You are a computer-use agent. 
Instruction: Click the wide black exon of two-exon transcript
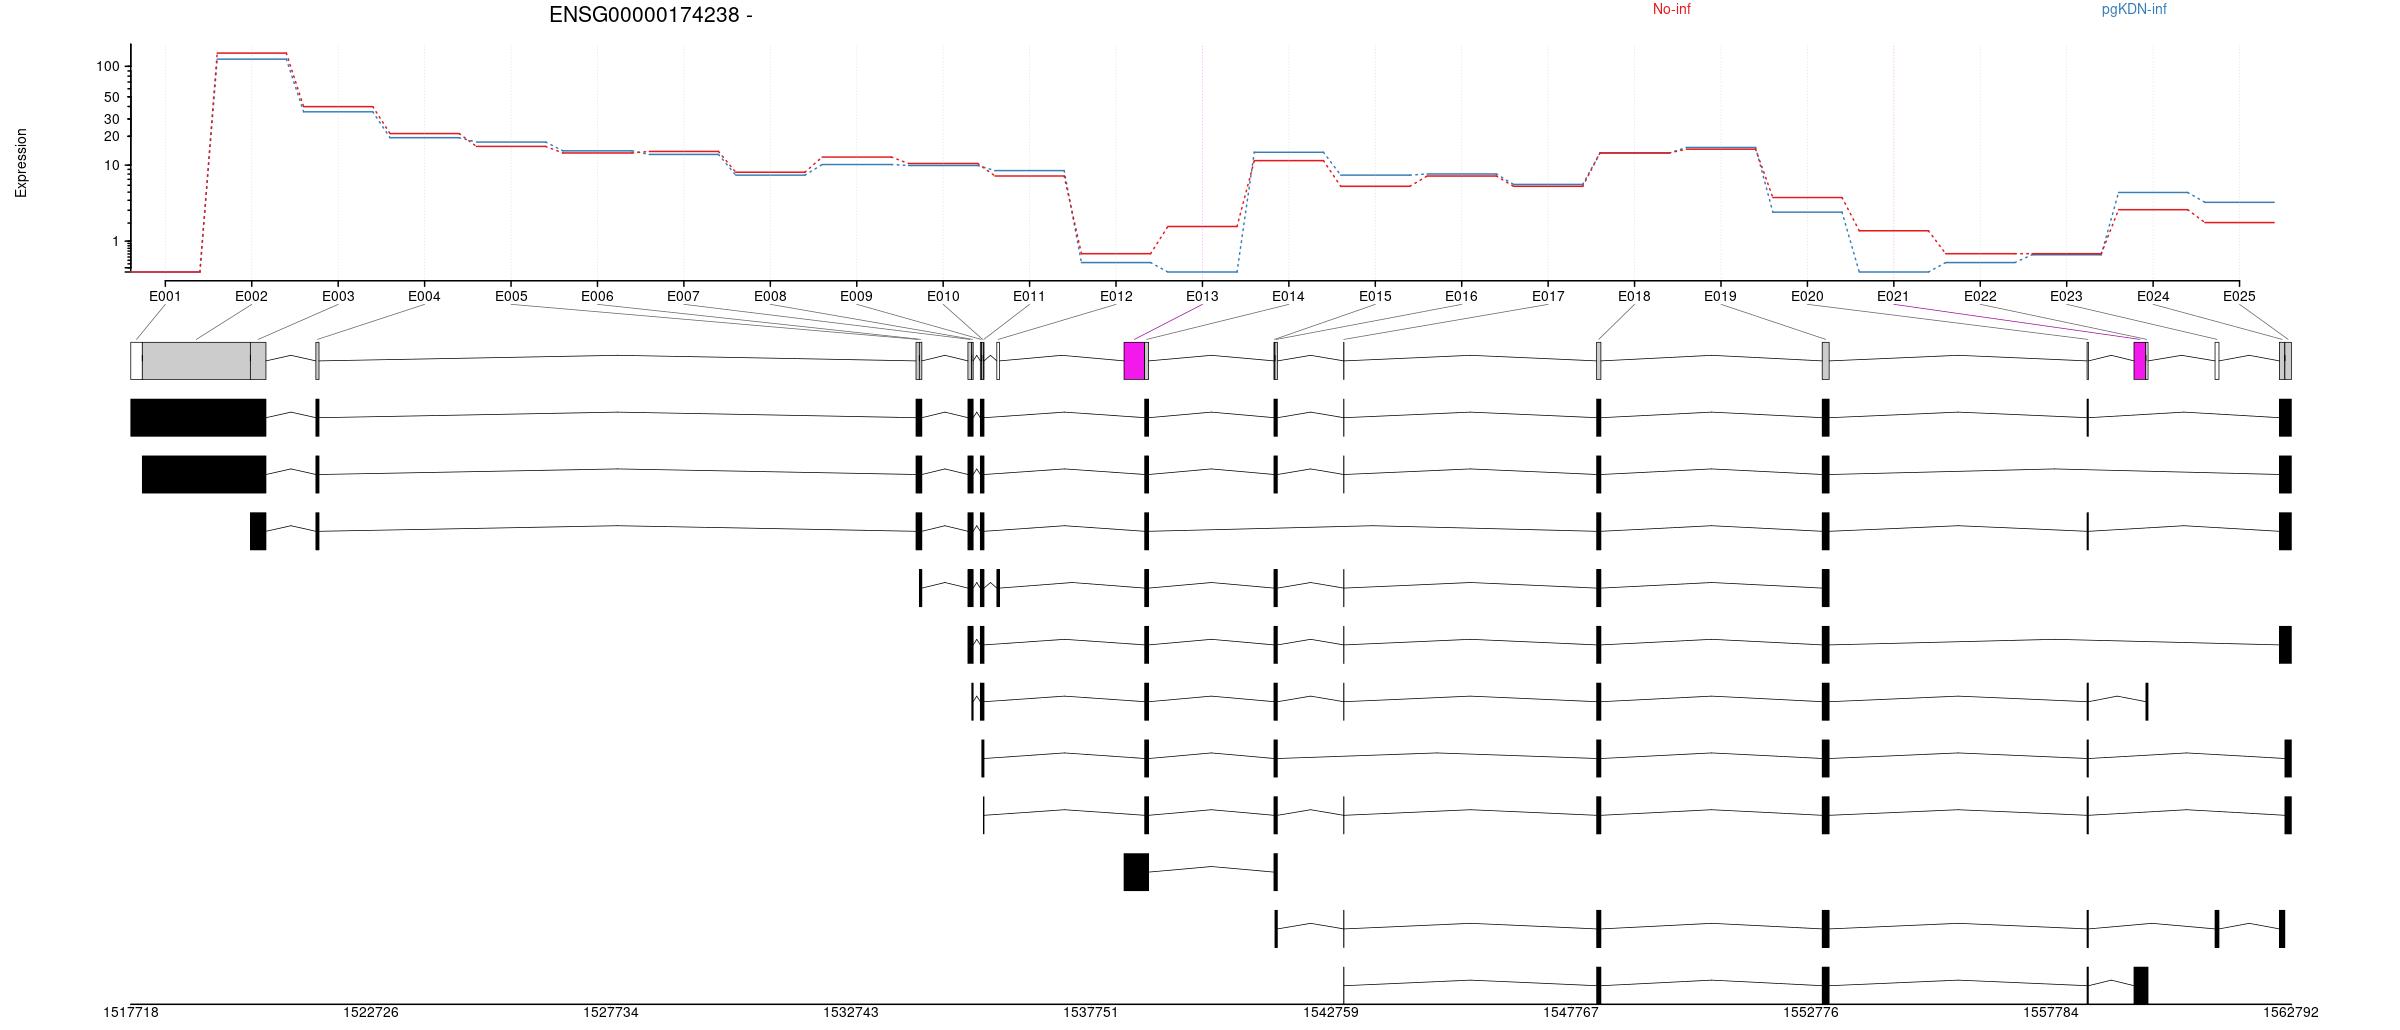[x=1136, y=872]
